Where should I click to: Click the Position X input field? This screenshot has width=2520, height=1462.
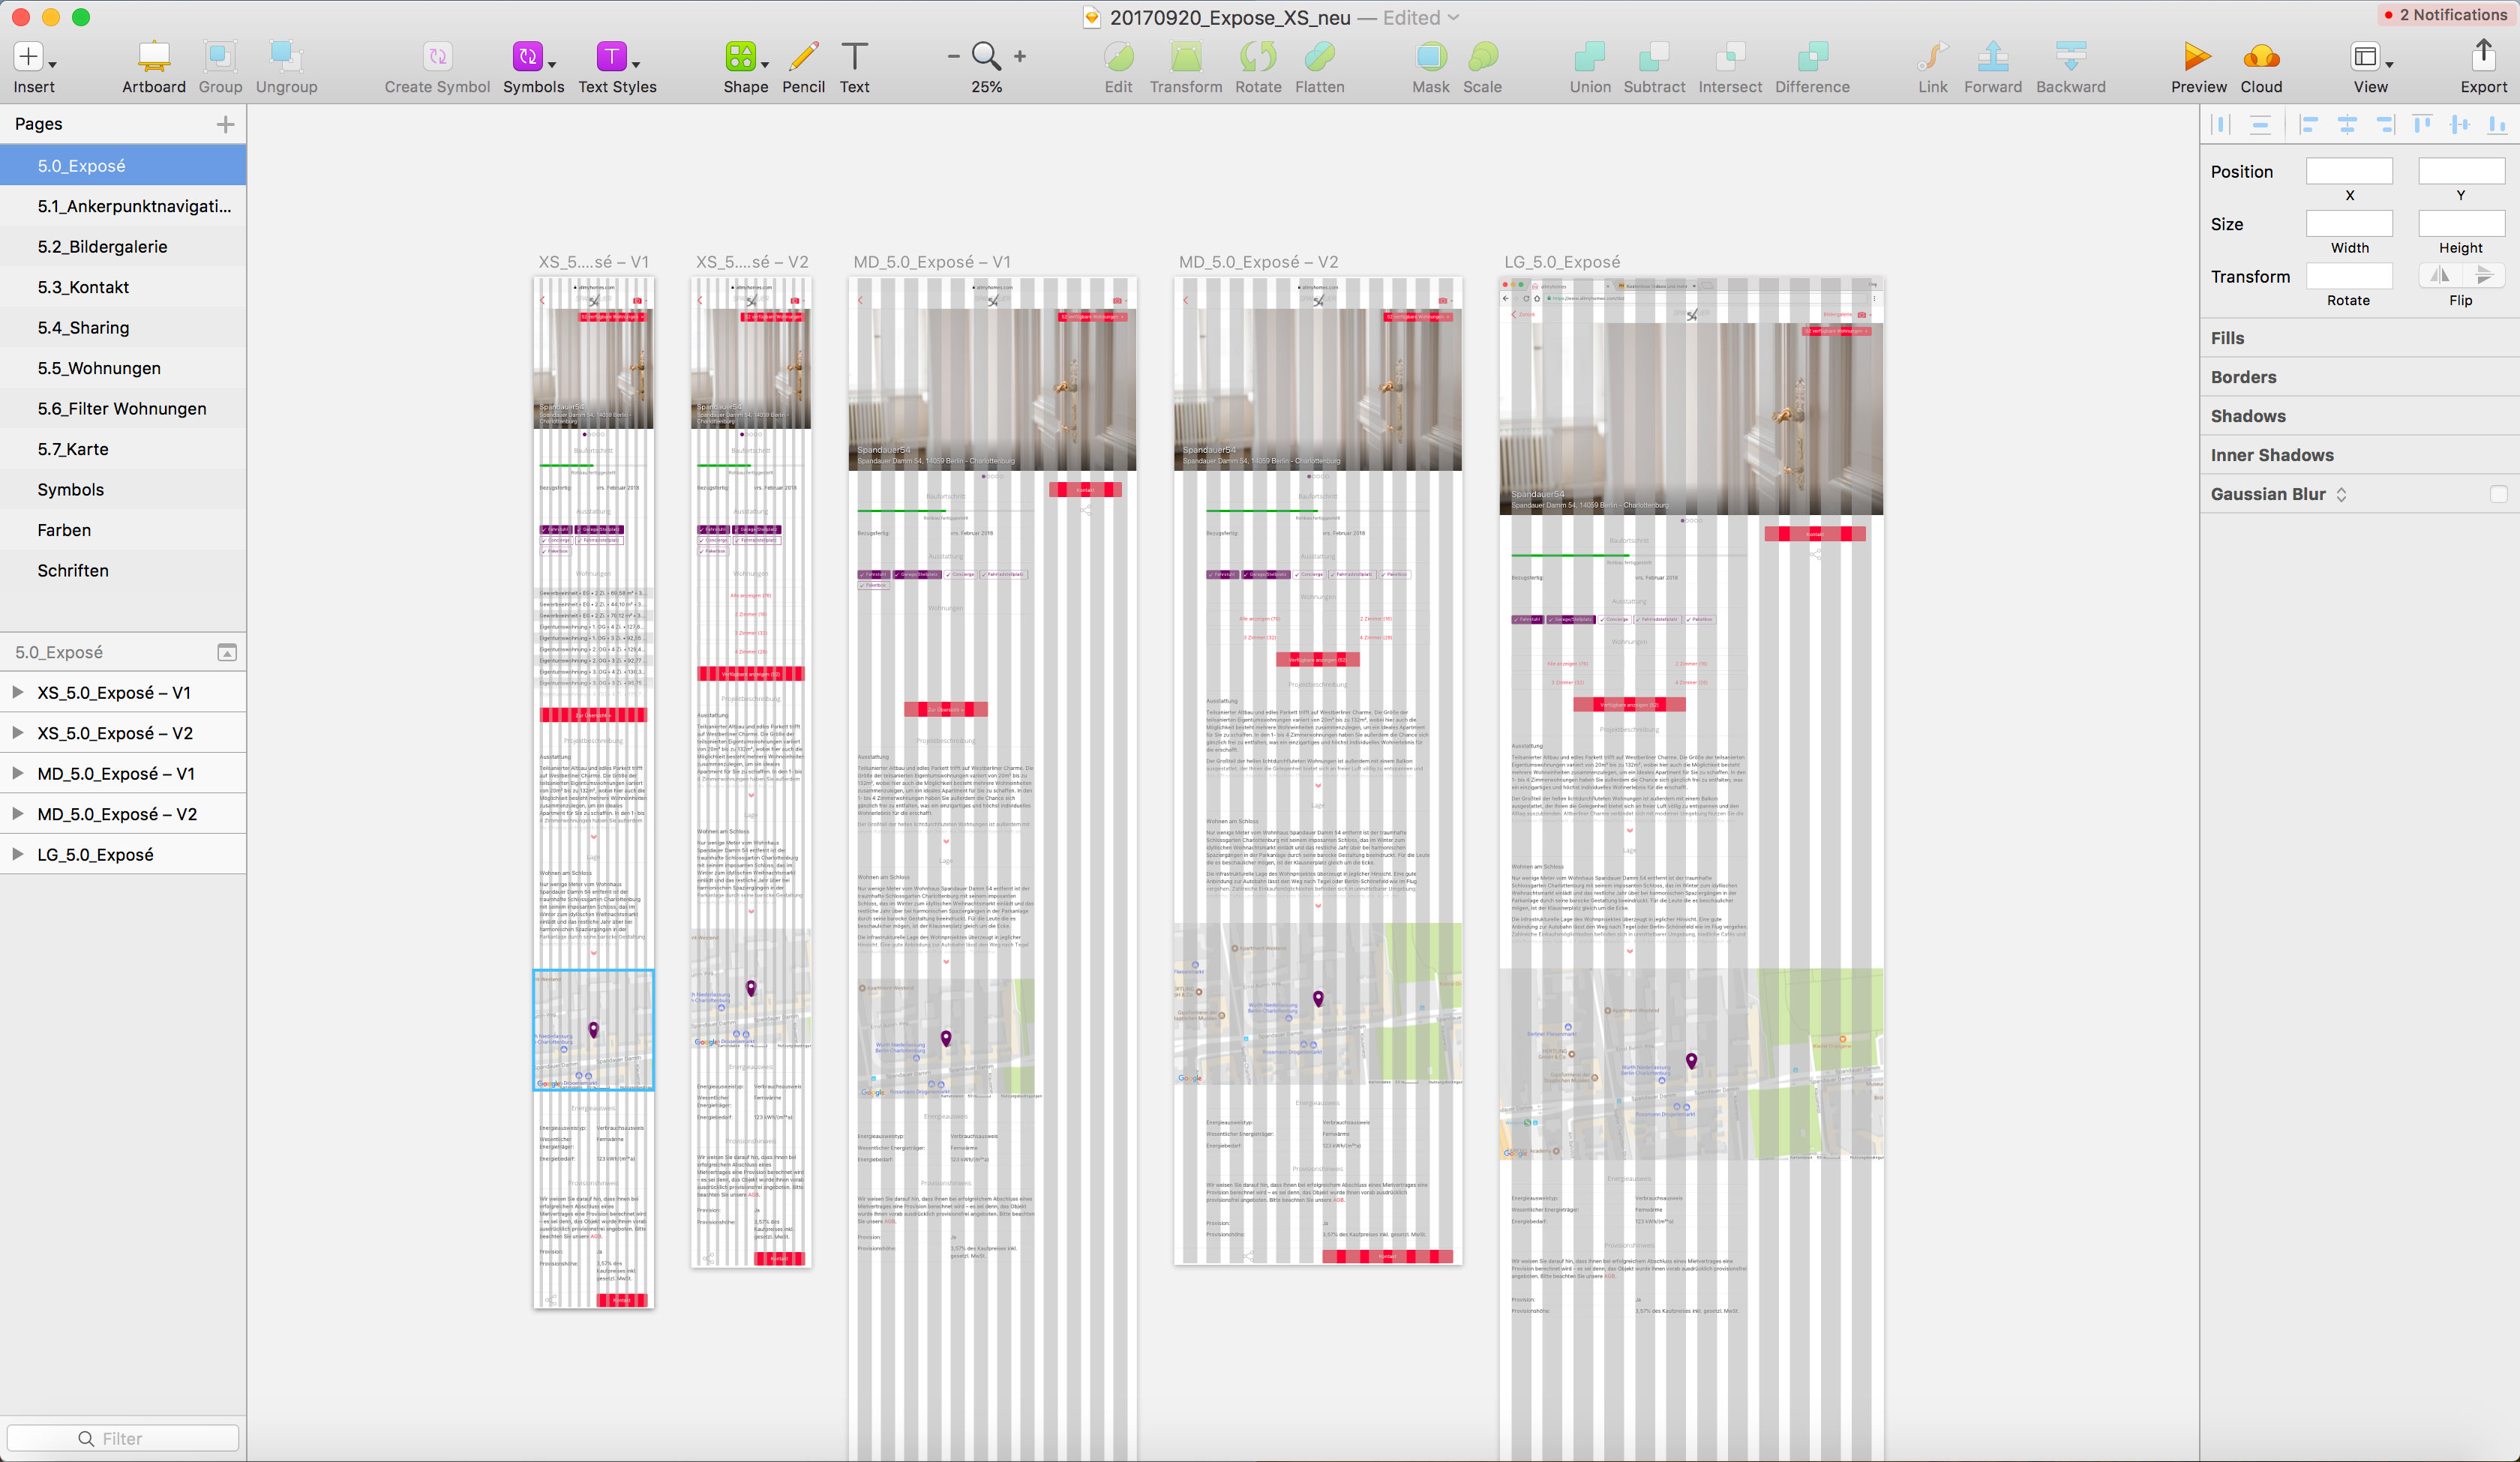[x=2349, y=171]
